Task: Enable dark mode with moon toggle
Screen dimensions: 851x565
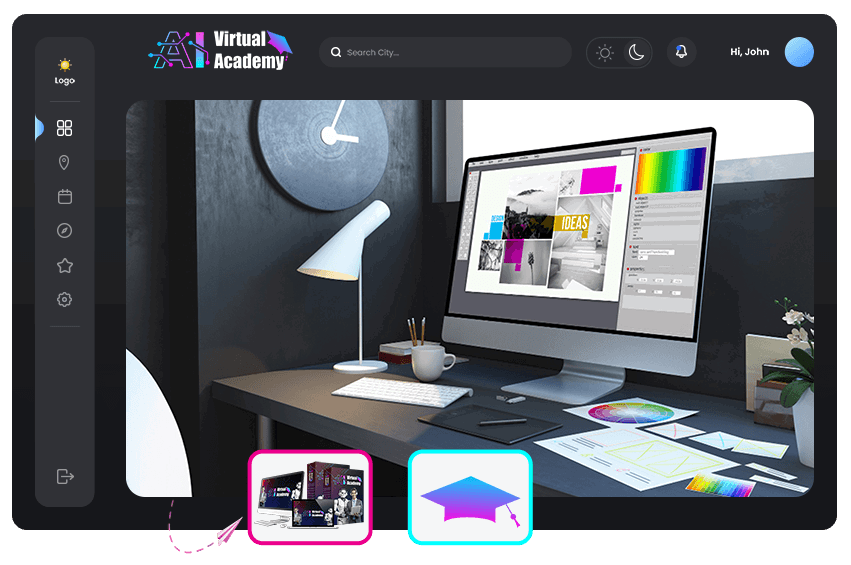Action: 636,53
